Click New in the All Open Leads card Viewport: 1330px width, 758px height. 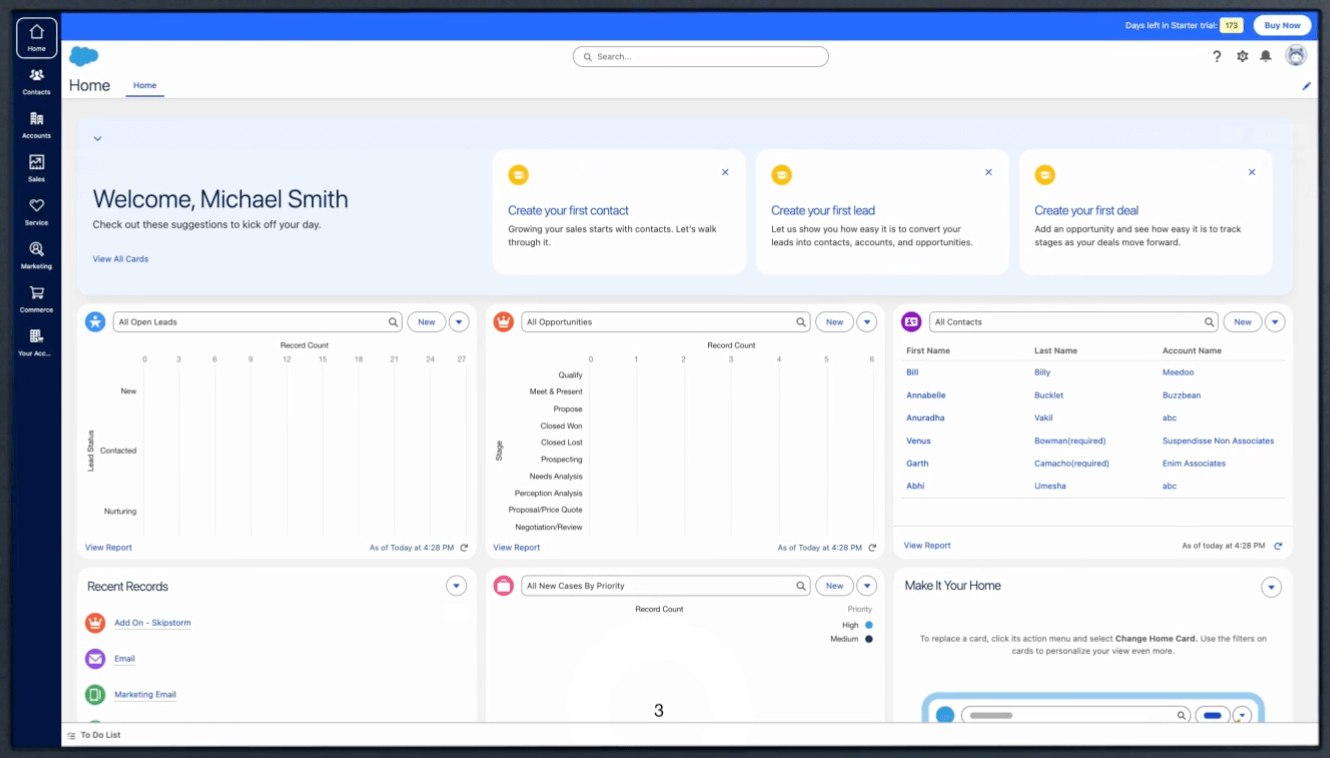426,322
